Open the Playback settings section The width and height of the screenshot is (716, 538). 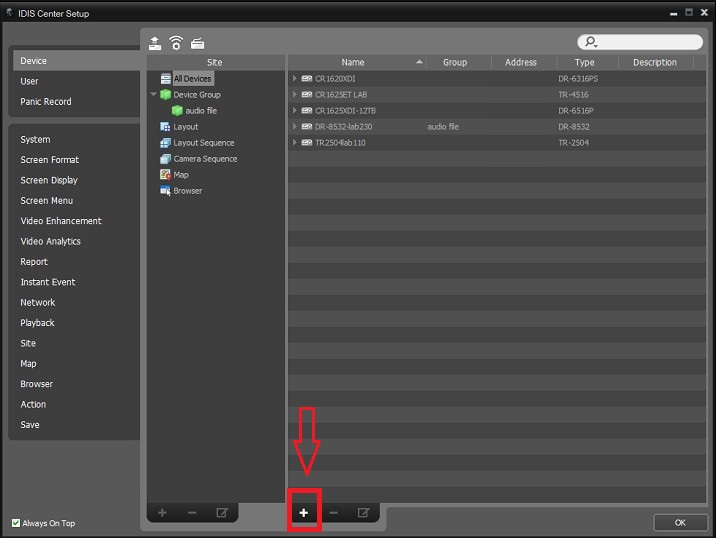point(37,323)
